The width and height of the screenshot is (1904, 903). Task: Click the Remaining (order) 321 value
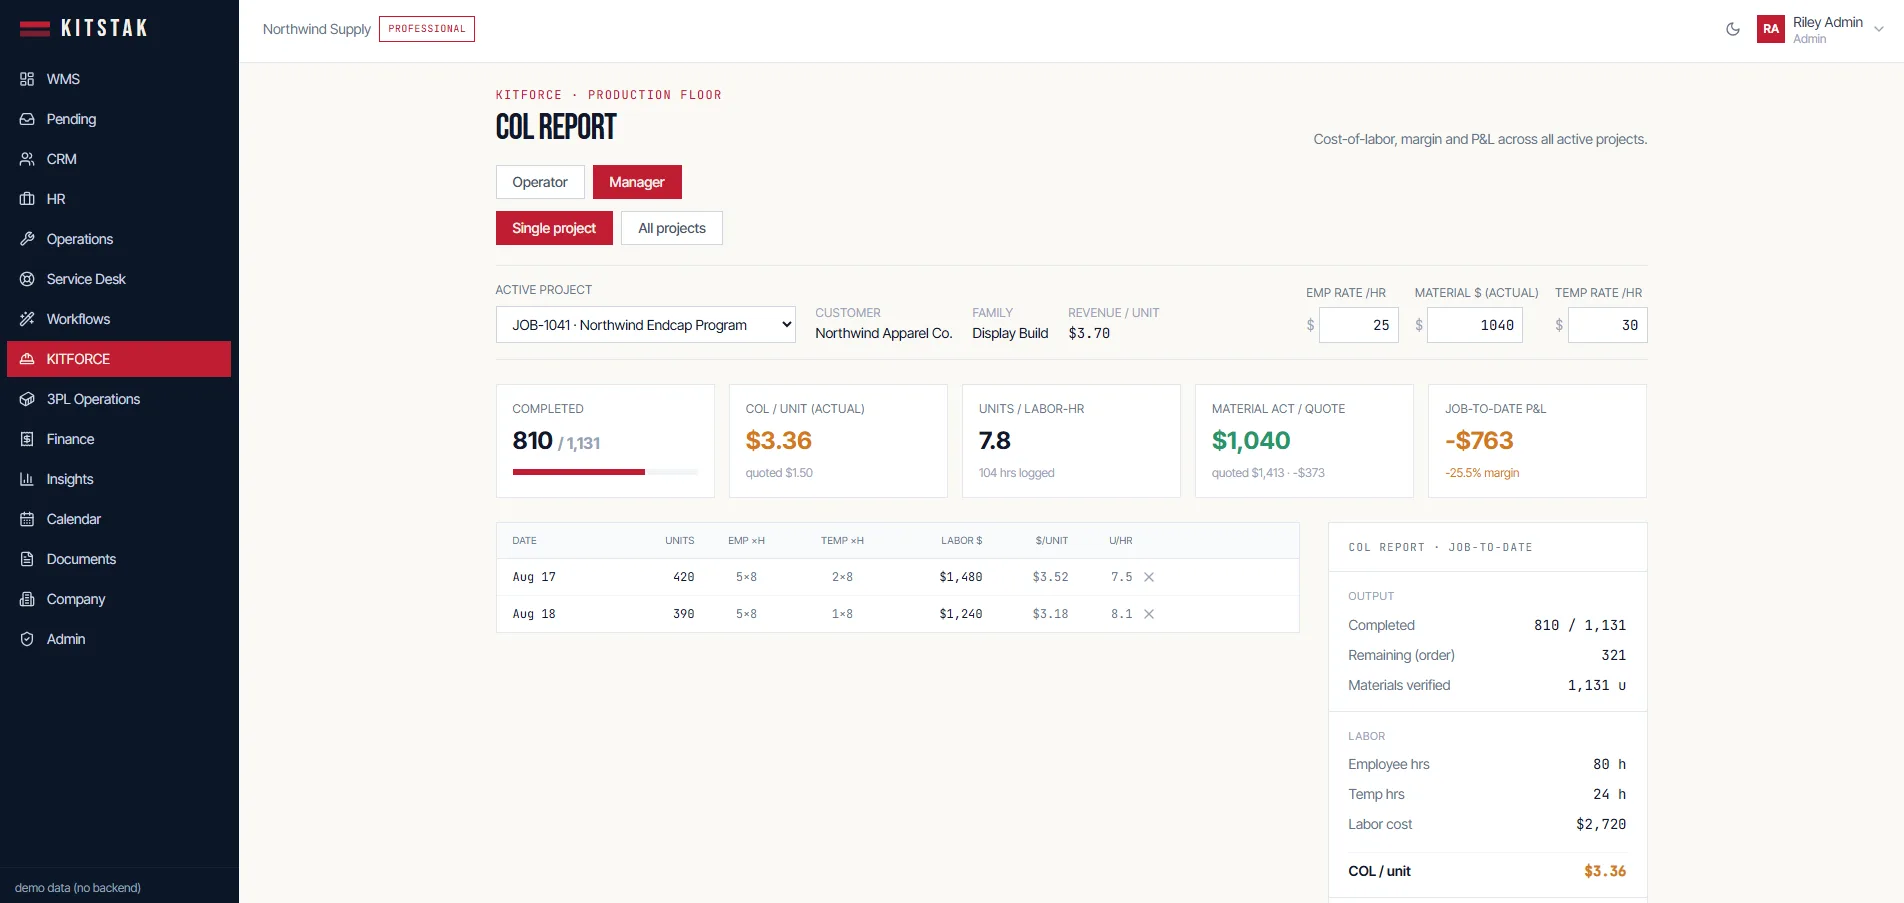(1614, 656)
